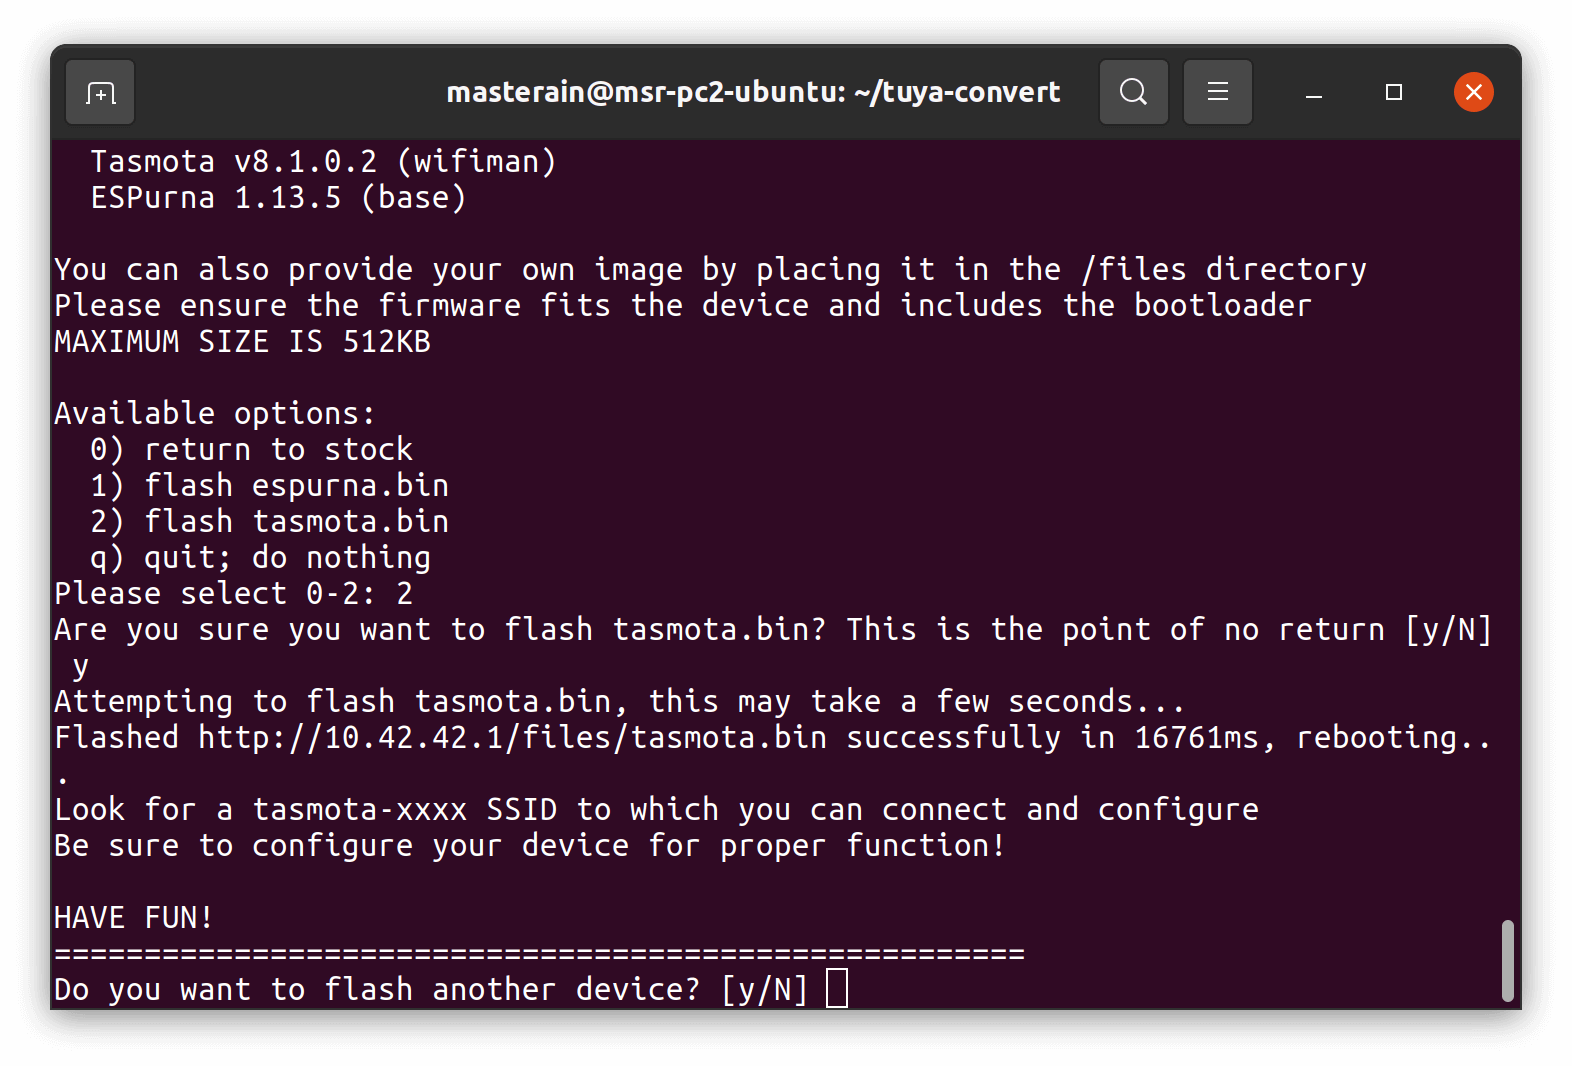Maximize the terminal window
This screenshot has width=1572, height=1066.
tap(1393, 93)
